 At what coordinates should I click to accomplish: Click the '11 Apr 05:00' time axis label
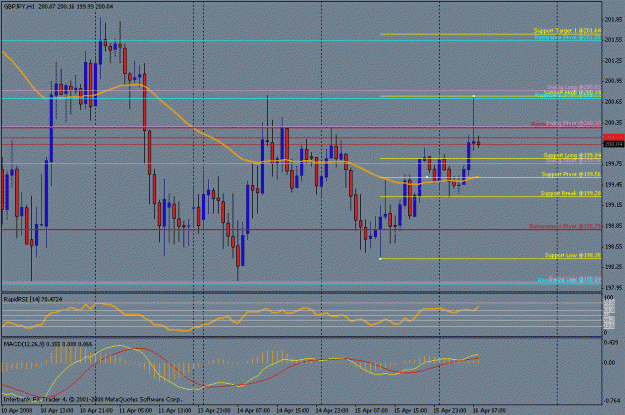click(x=136, y=410)
